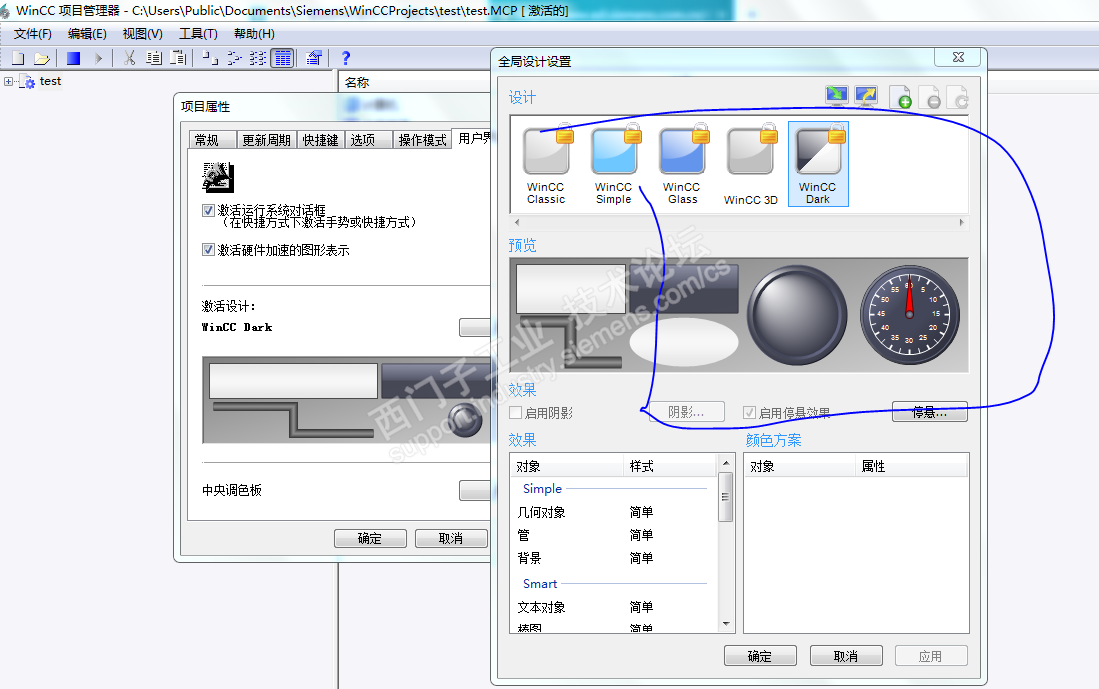Click the 悬停... button
Image resolution: width=1099 pixels, height=689 pixels.
(x=929, y=412)
